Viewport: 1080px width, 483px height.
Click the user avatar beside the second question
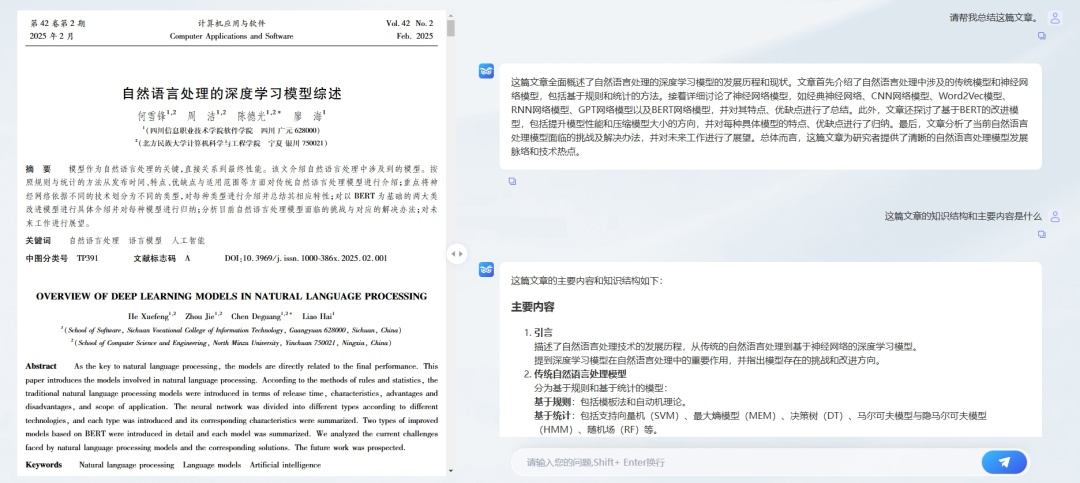1054,216
